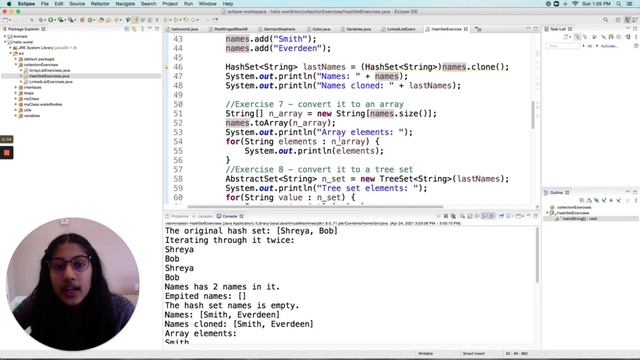Expand the JRE System Library node
Image resolution: width=640 pixels, height=360 pixels.
(x=11, y=48)
